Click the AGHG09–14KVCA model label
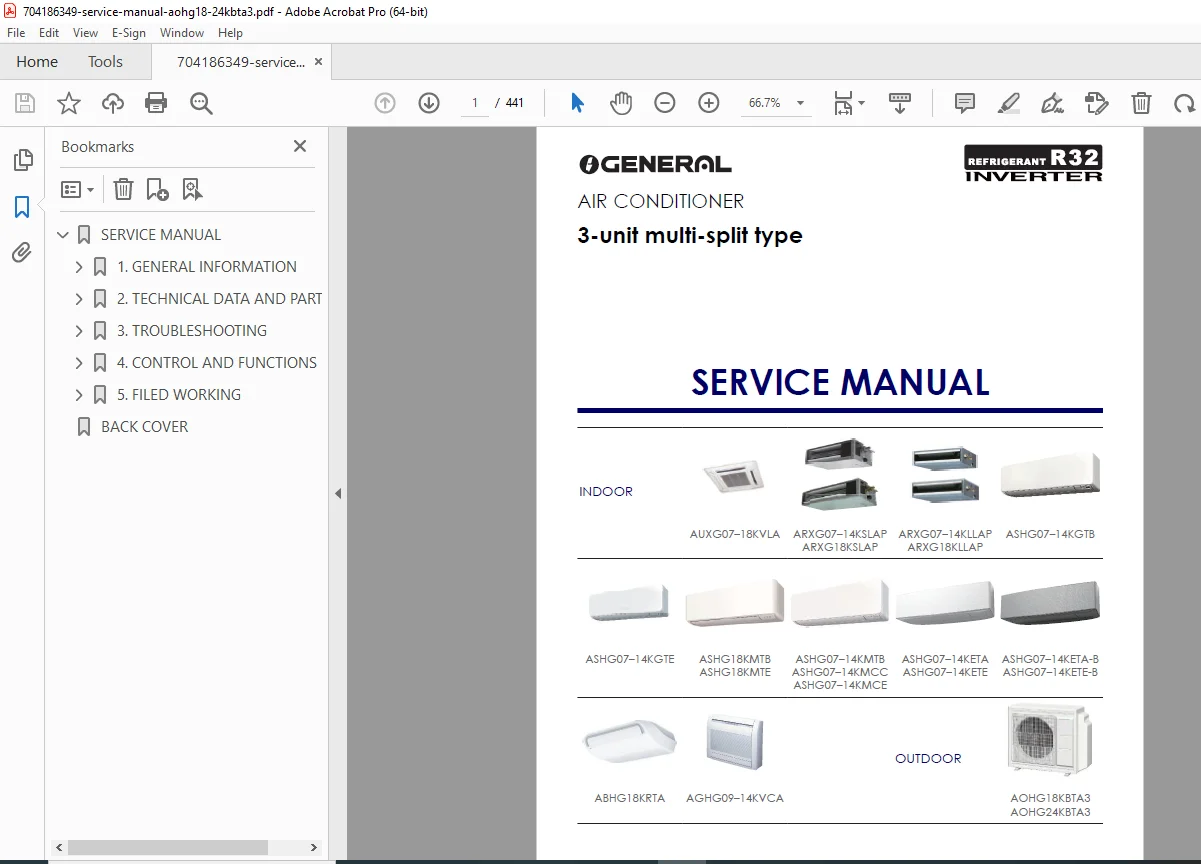 click(735, 798)
